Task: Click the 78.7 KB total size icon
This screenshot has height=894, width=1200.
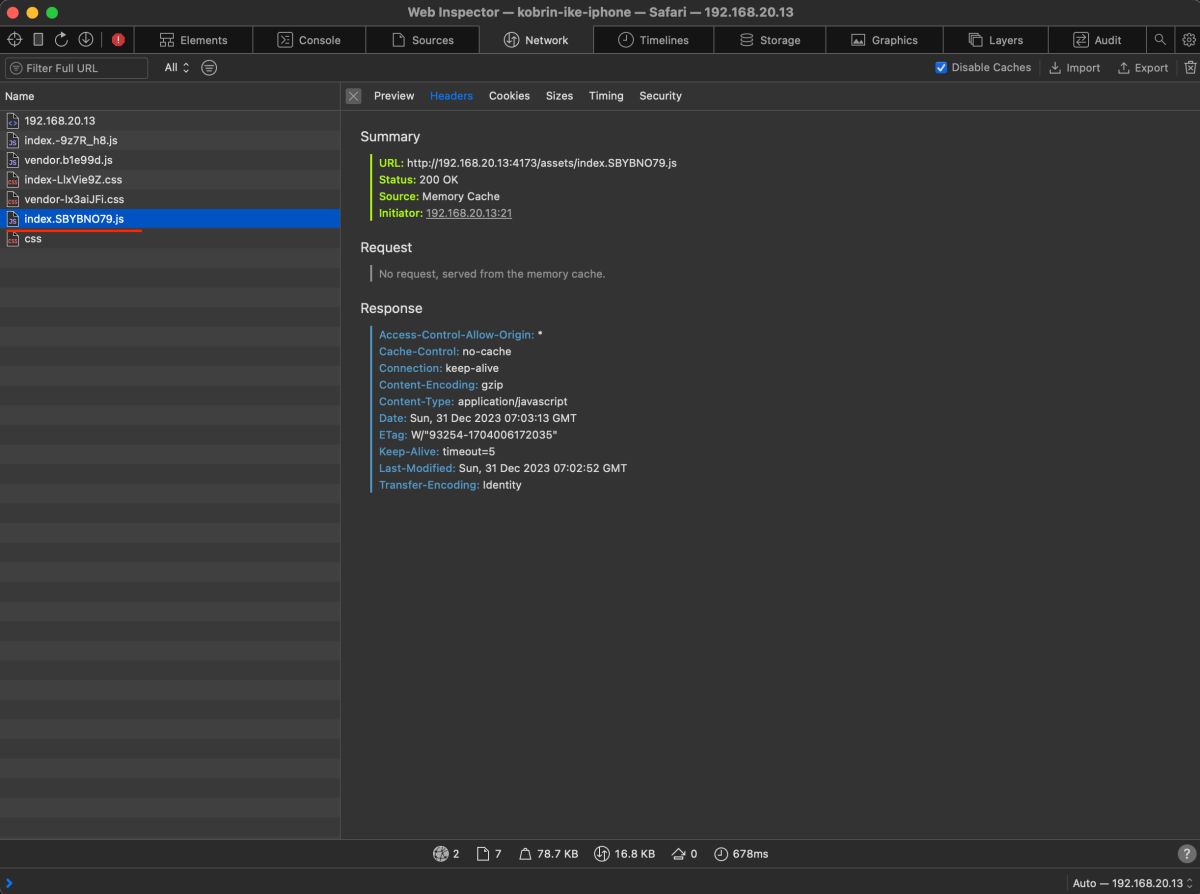Action: pos(525,854)
